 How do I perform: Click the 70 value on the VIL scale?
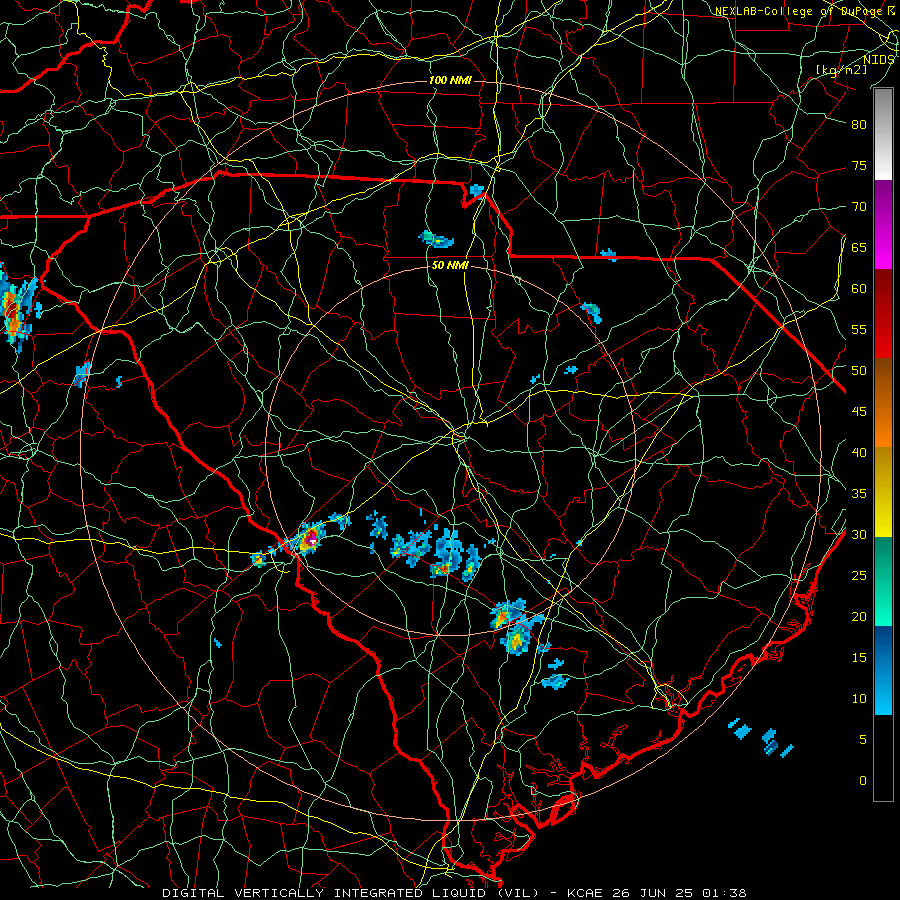(859, 207)
